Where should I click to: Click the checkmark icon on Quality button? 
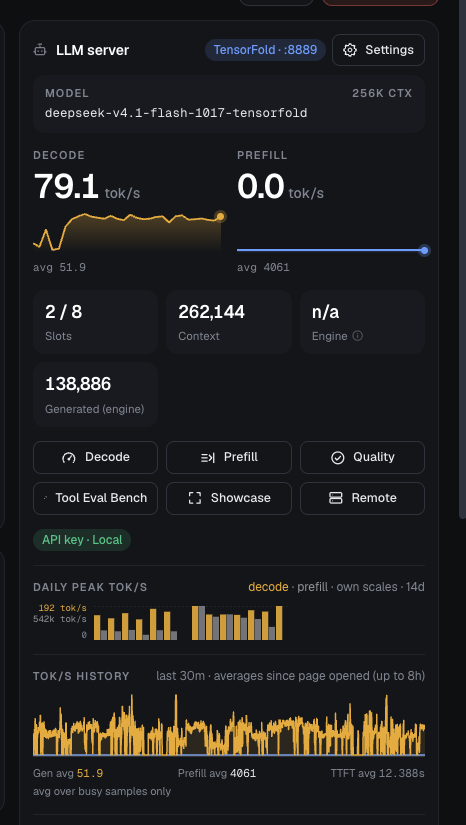tap(338, 458)
